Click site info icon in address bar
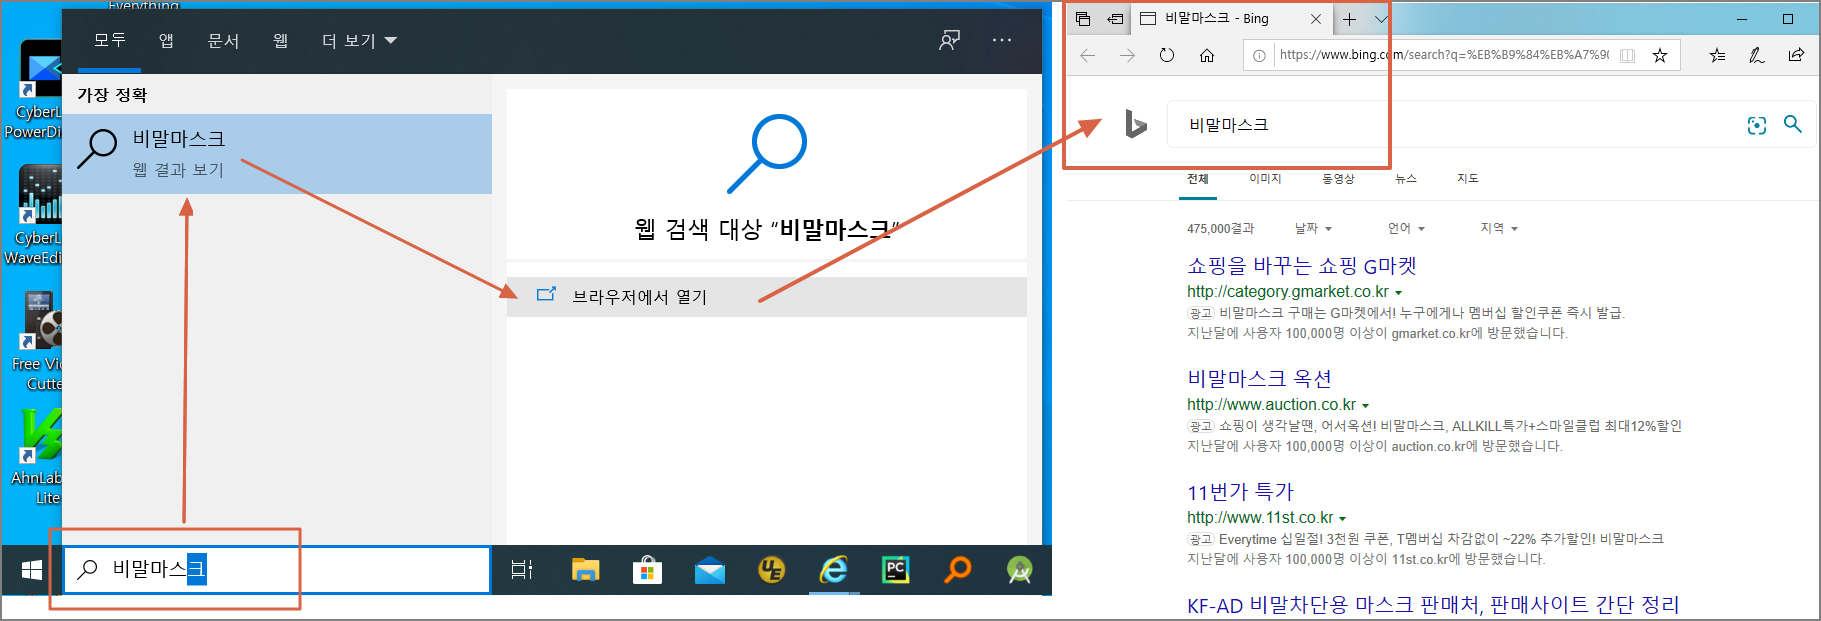 [x=1259, y=55]
